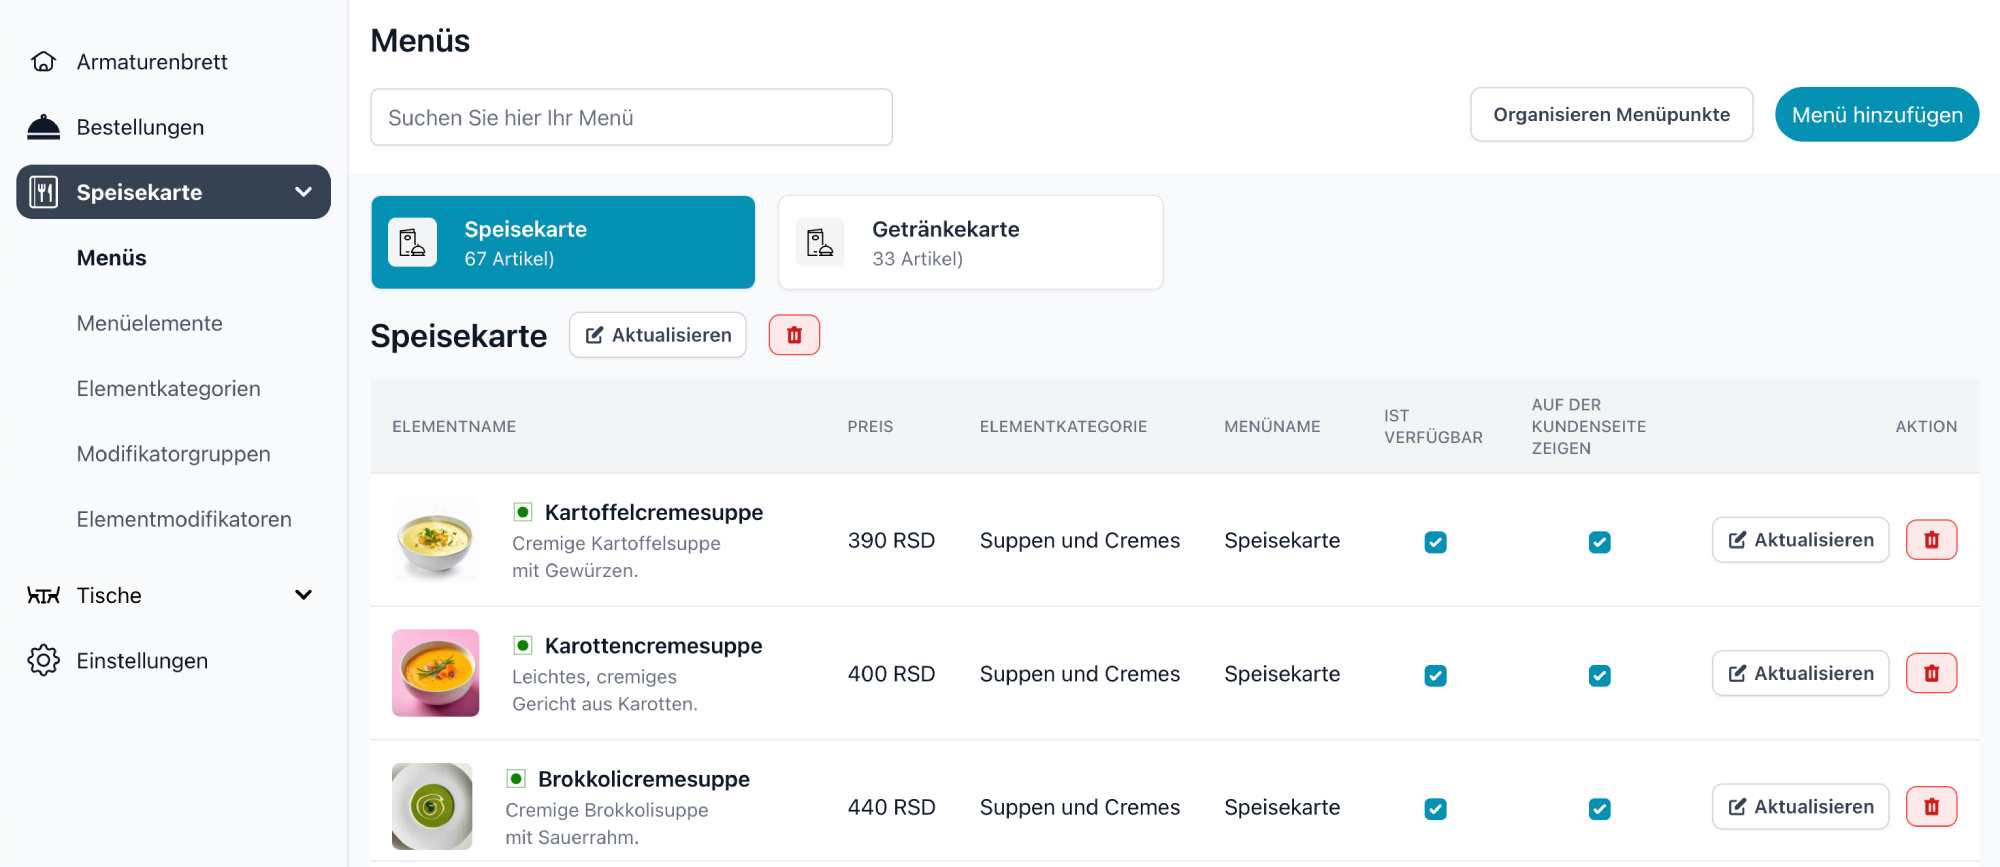Screen dimensions: 2000x867
Task: Go to Elementkategorien in the sidebar
Action: 168,389
